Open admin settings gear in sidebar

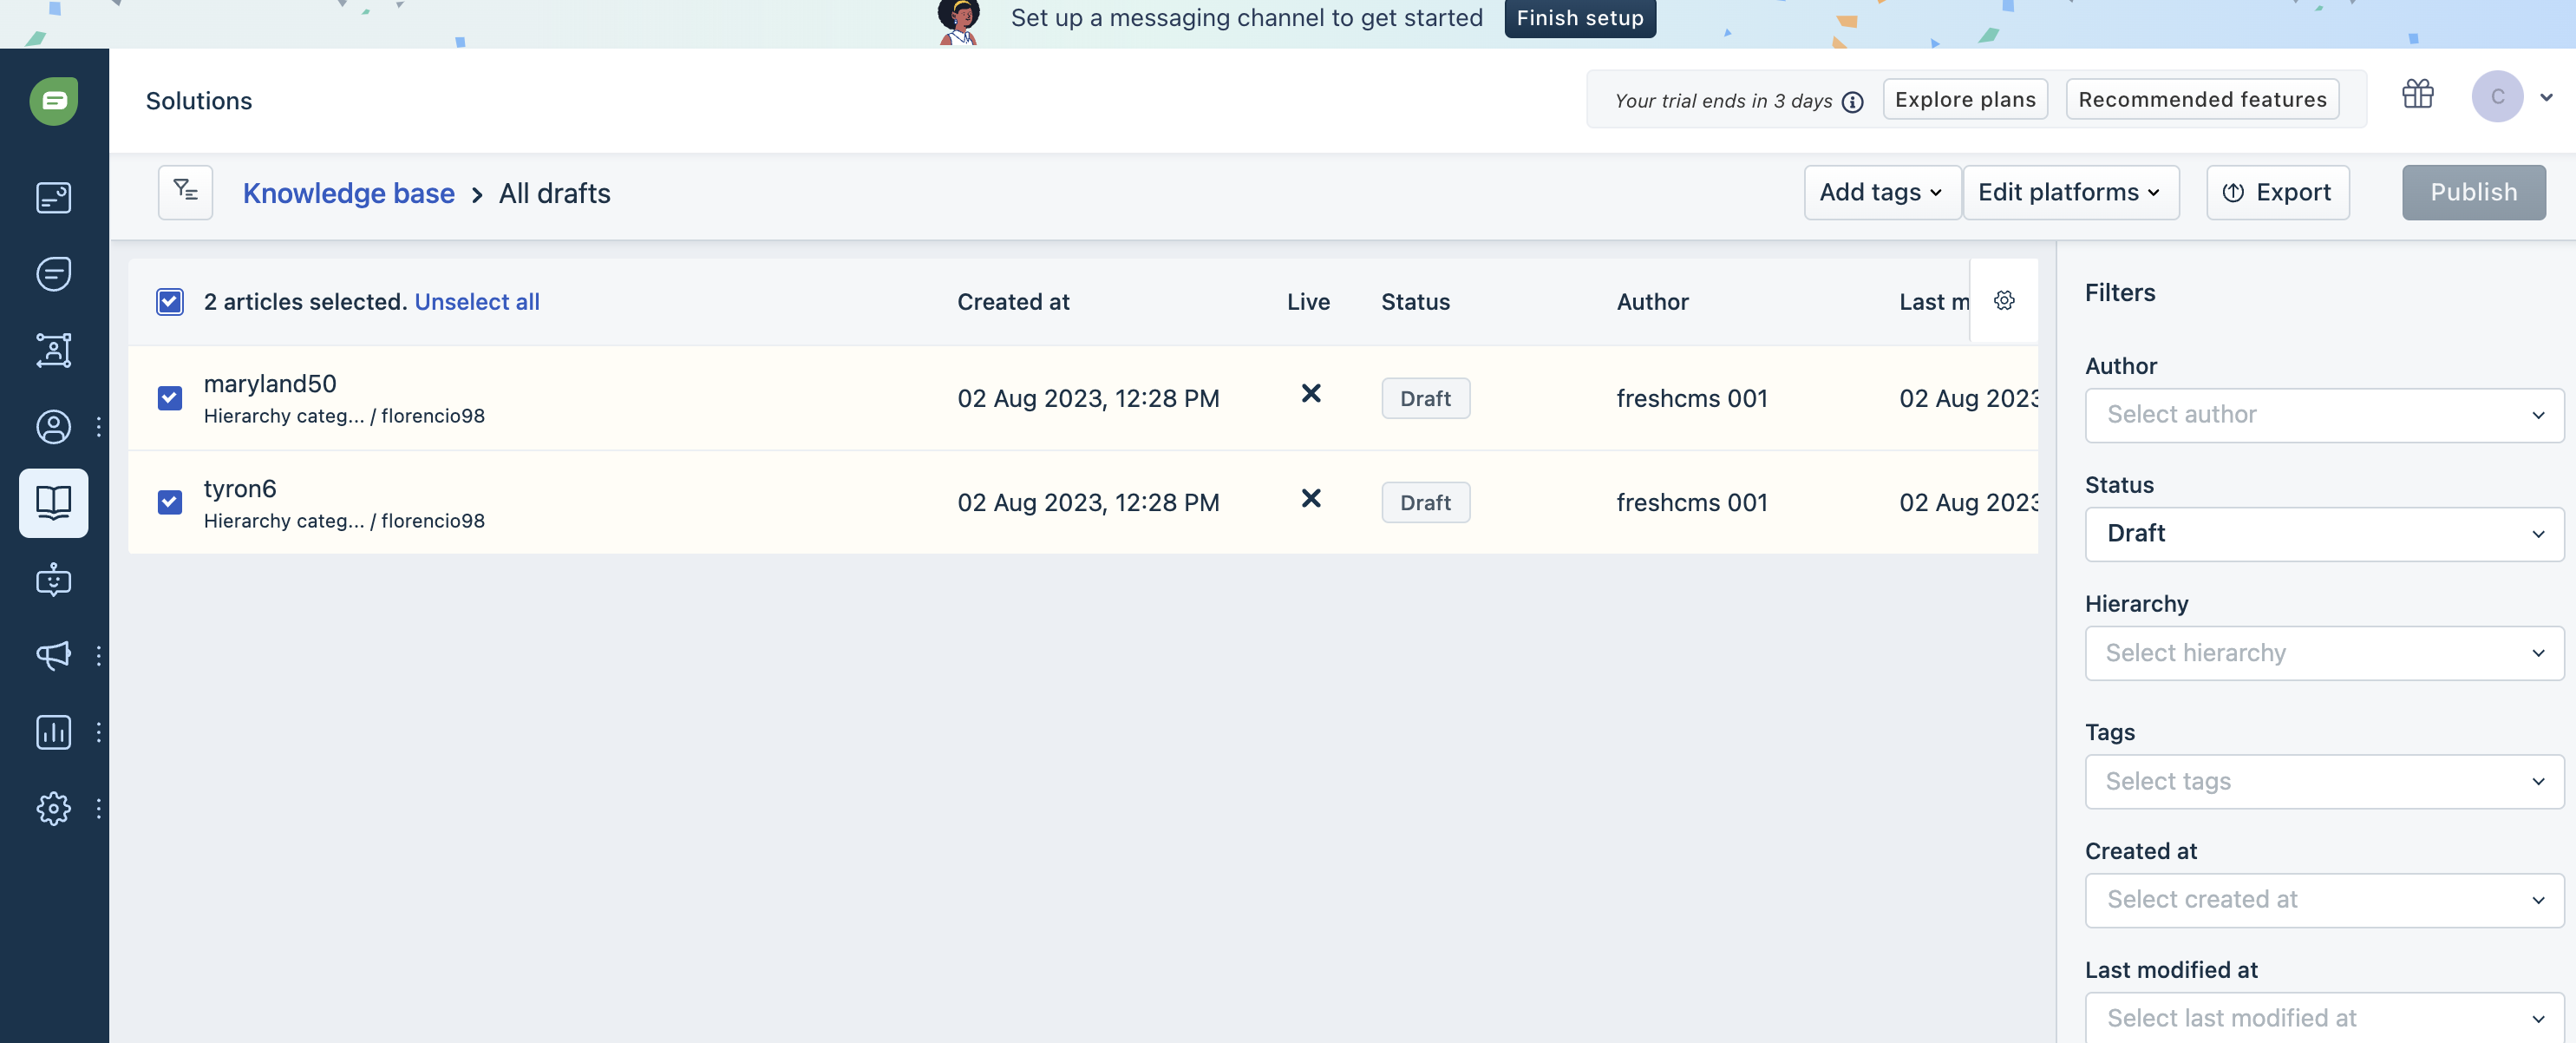53,808
